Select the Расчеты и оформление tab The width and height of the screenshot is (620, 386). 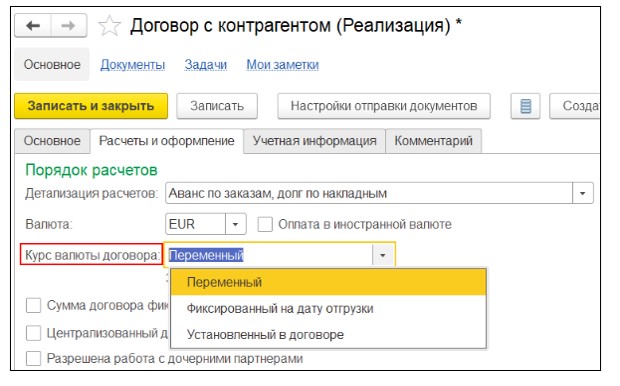pos(166,141)
